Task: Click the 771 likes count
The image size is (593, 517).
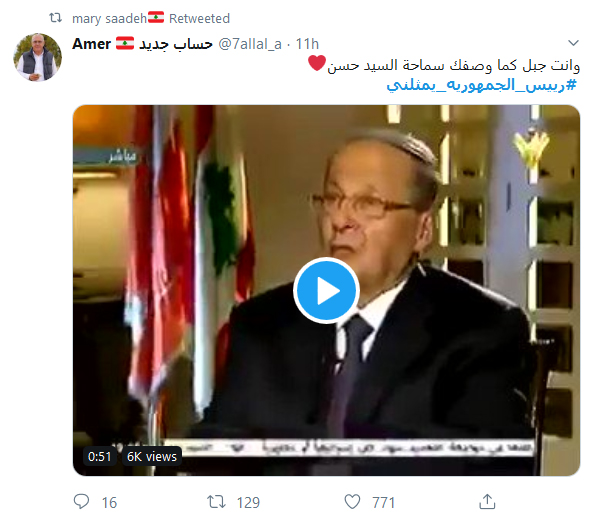Action: [x=383, y=503]
